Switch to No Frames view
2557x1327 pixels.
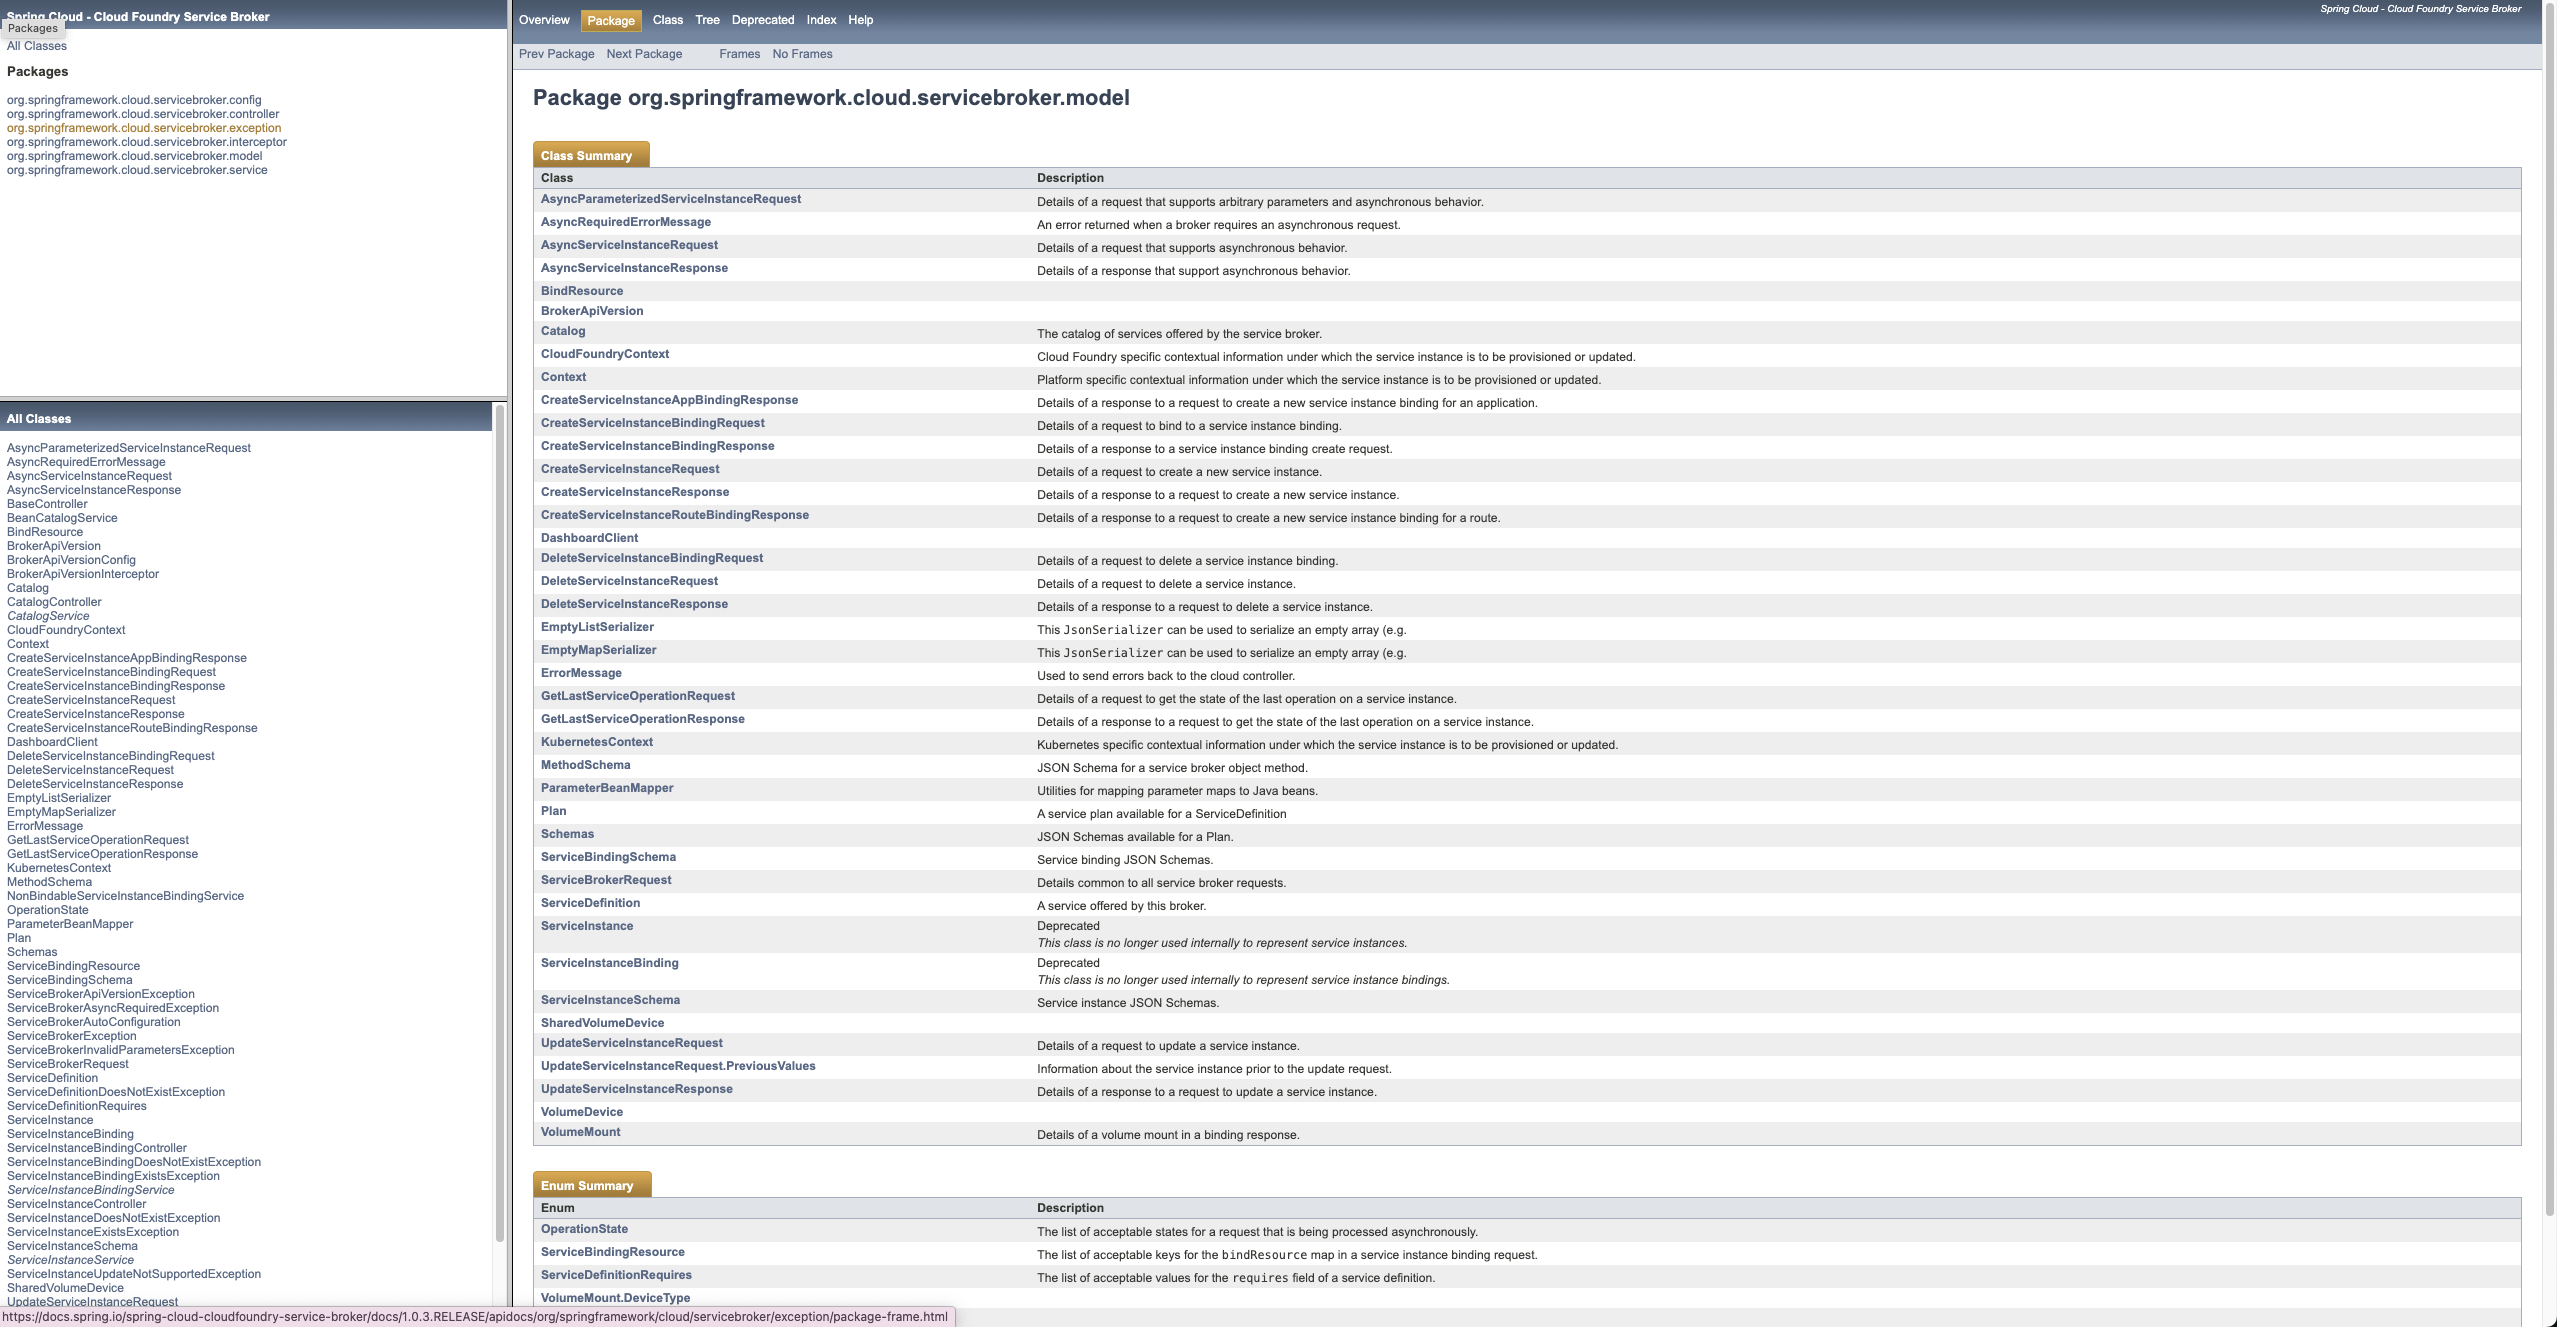click(x=802, y=54)
